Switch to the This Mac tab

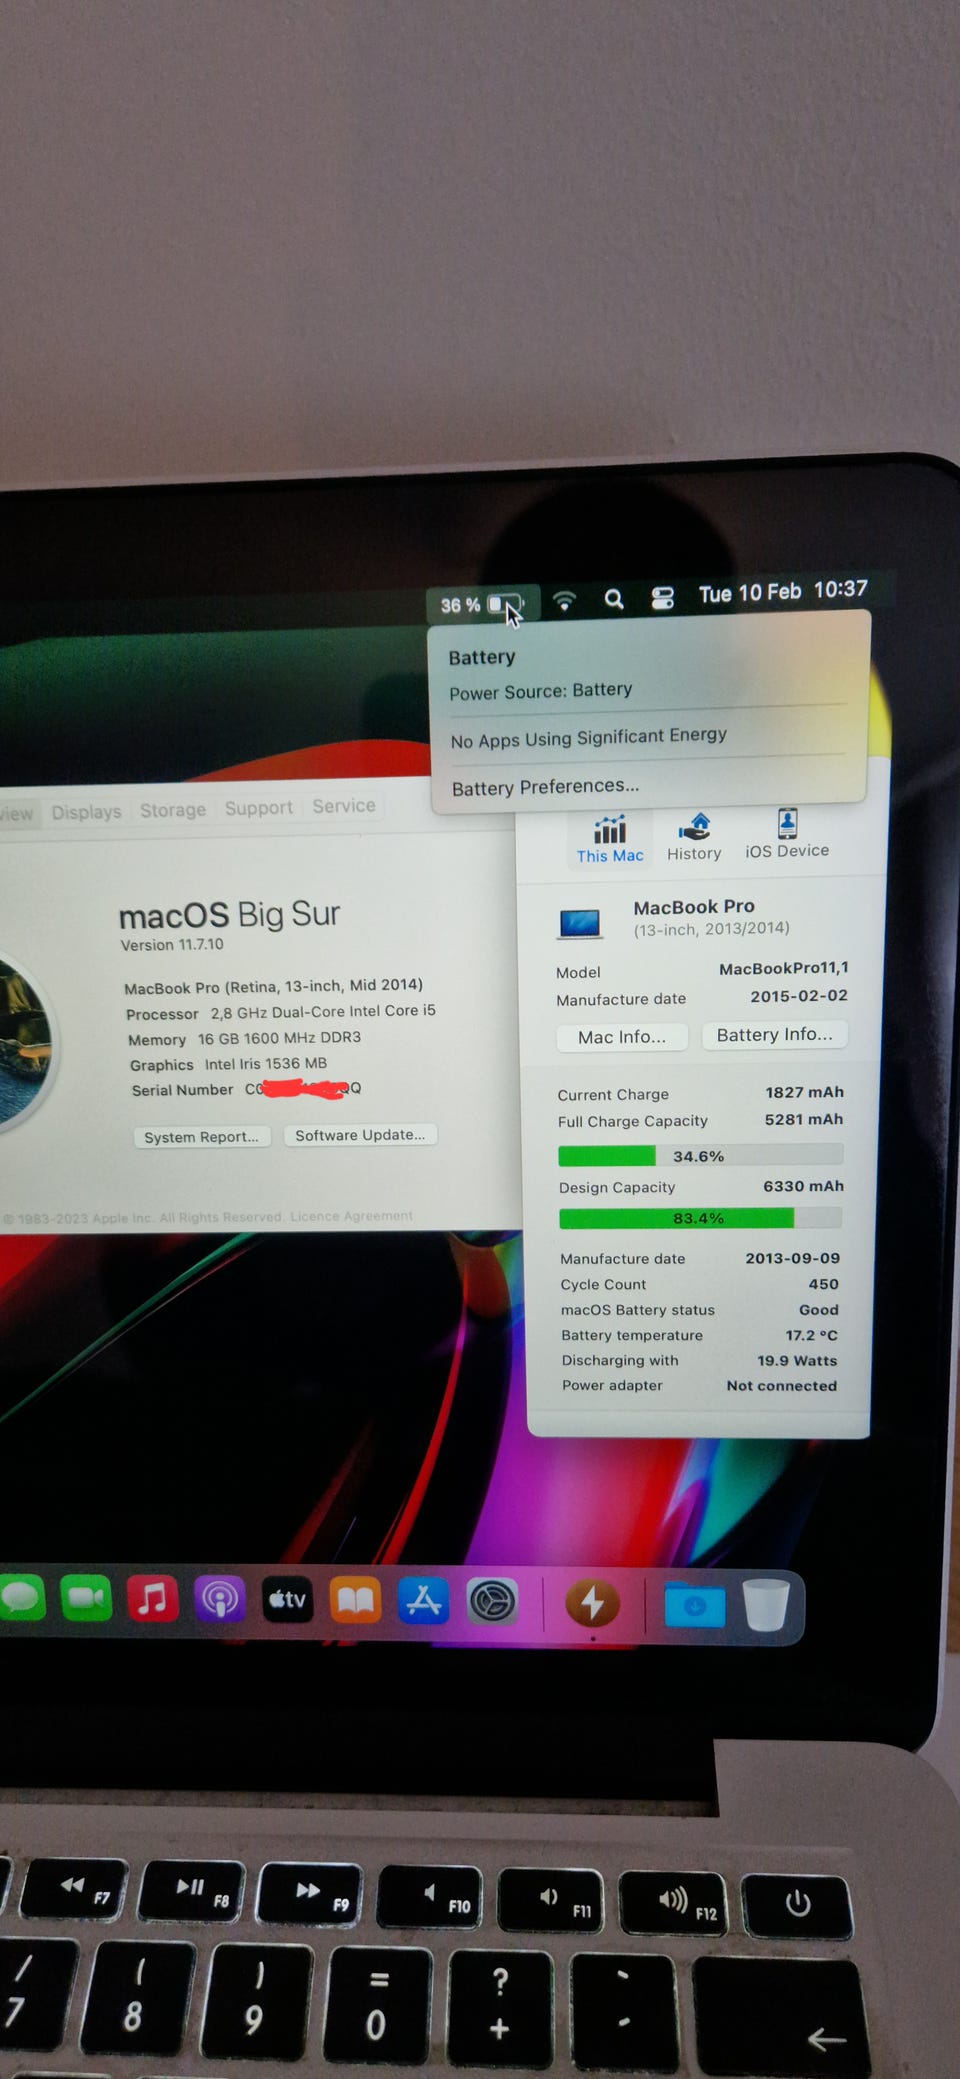(610, 839)
